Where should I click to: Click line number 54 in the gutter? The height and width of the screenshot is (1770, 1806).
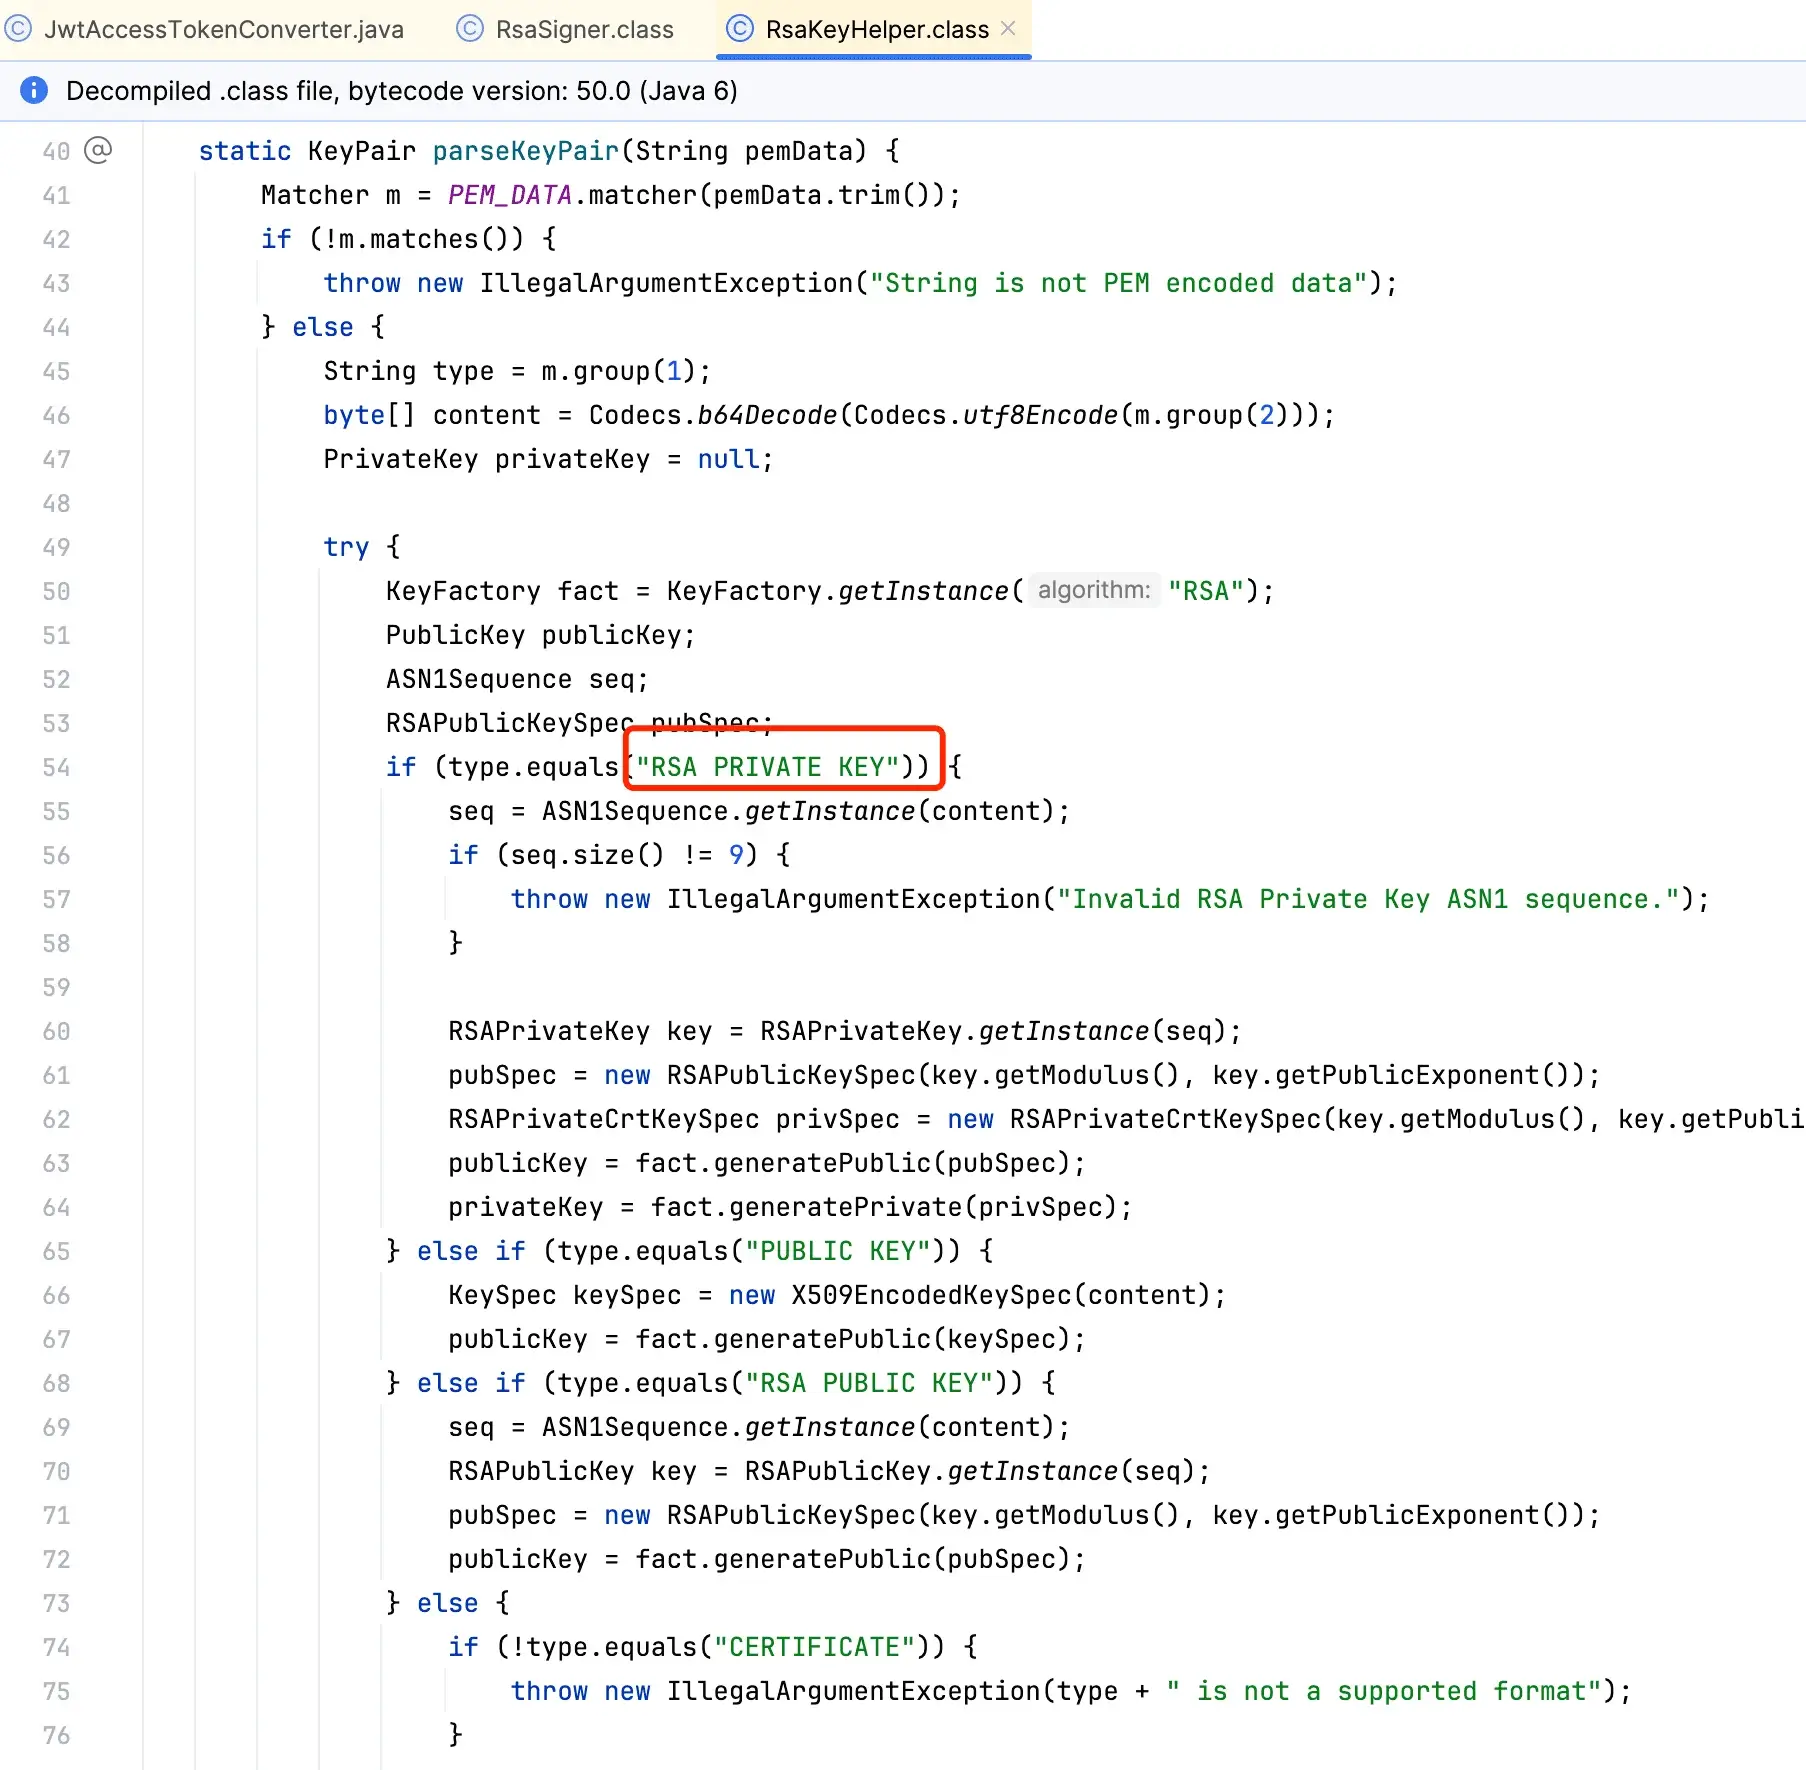pos(56,767)
